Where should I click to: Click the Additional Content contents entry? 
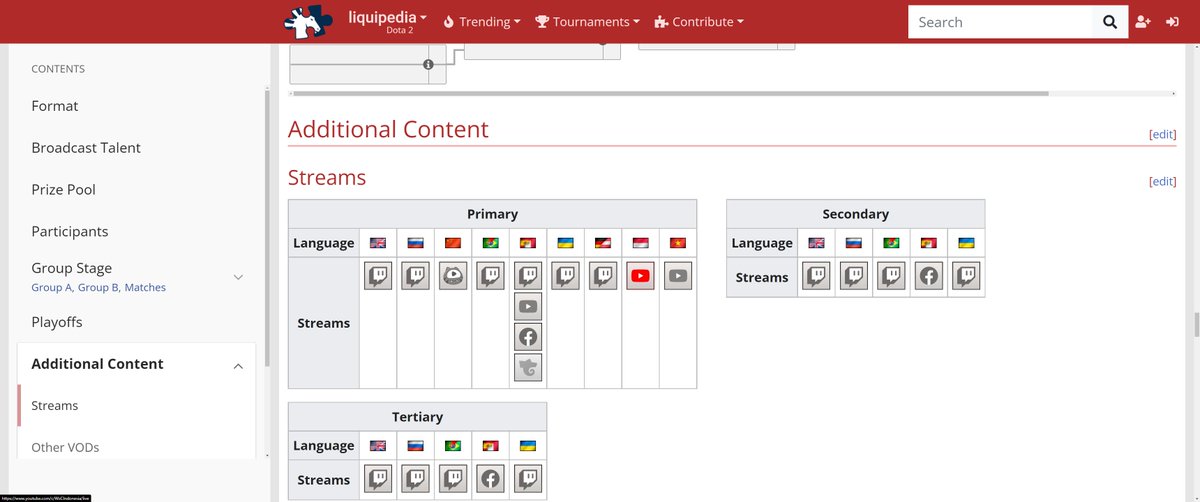tap(97, 364)
